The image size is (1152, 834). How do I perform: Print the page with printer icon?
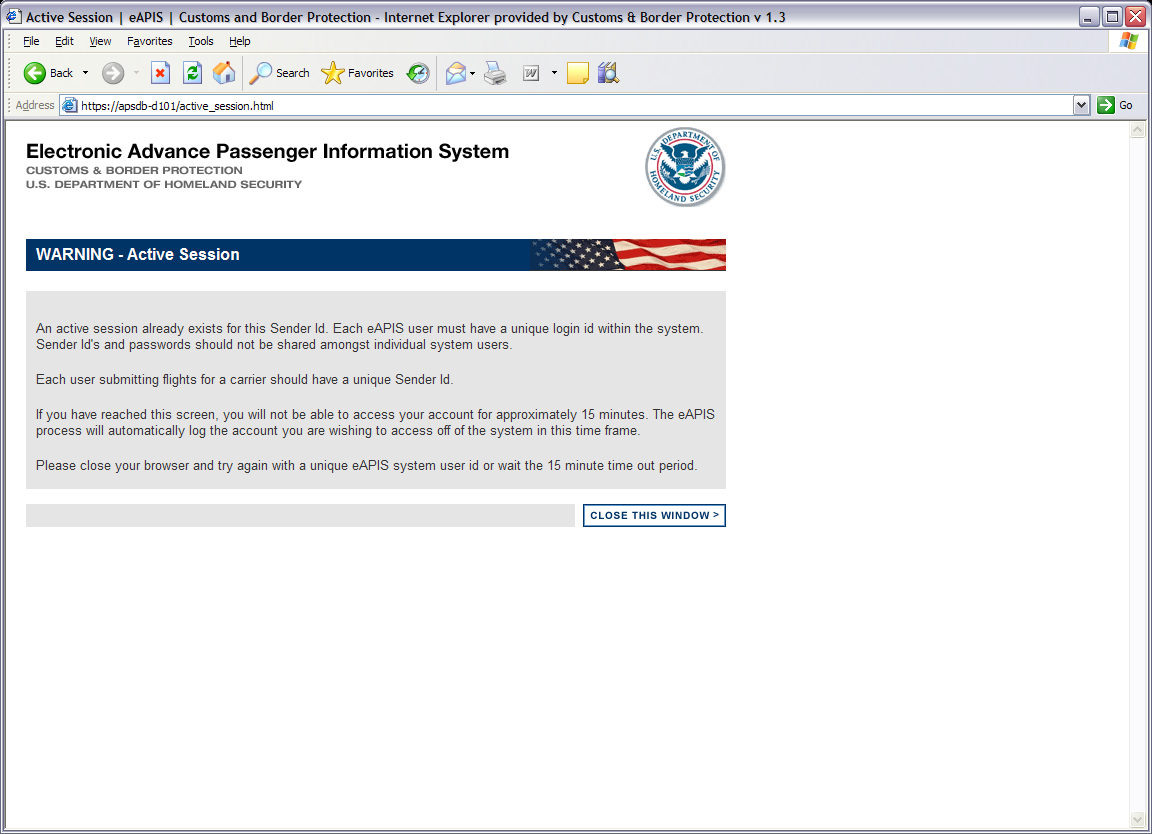point(495,73)
